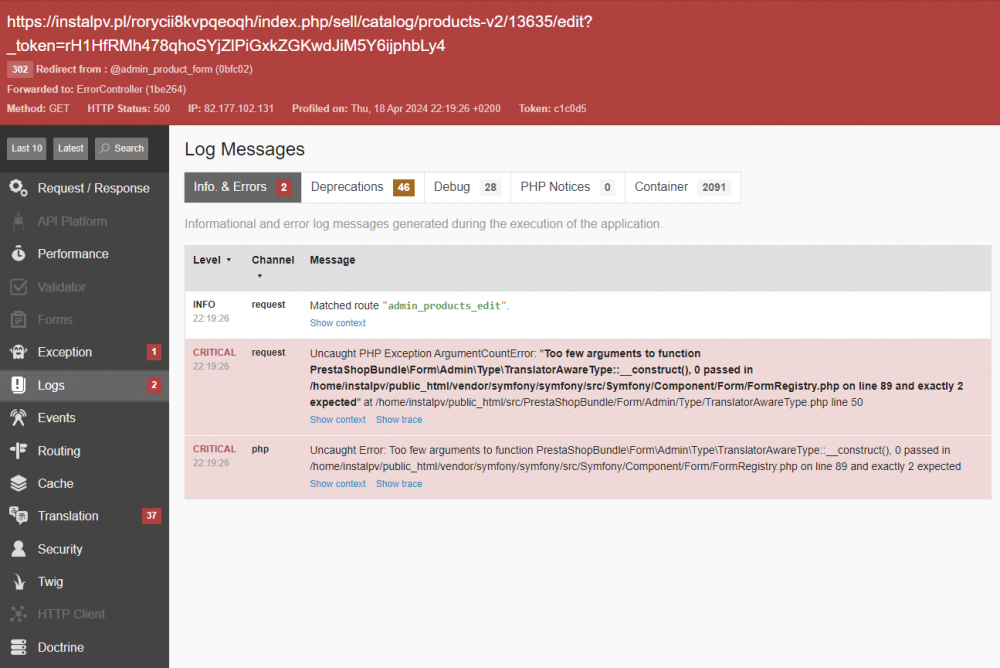Click the Routing signpost icon

pyautogui.click(x=18, y=450)
